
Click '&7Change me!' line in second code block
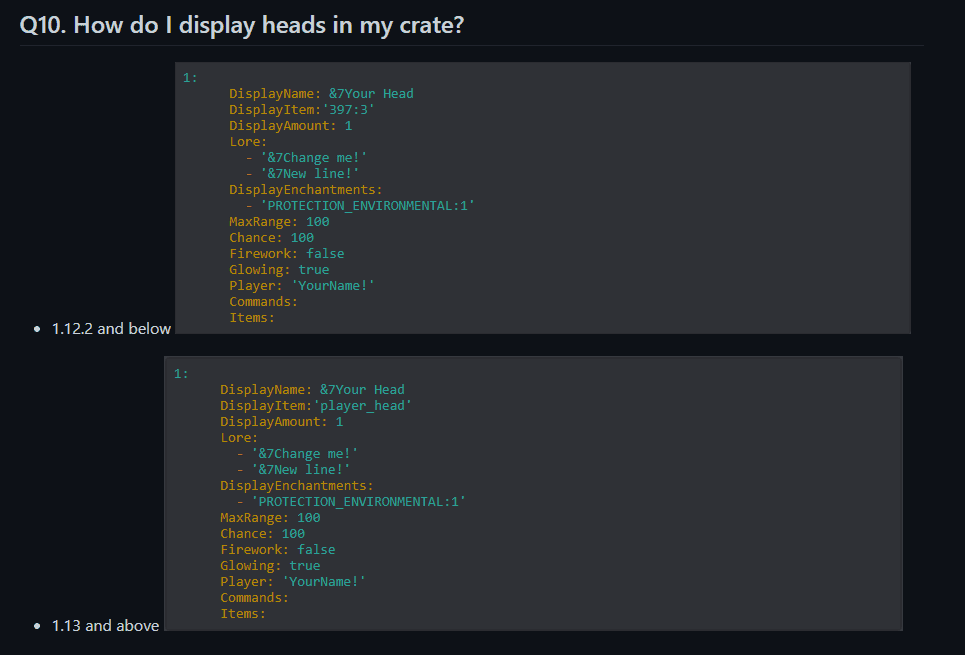(305, 454)
